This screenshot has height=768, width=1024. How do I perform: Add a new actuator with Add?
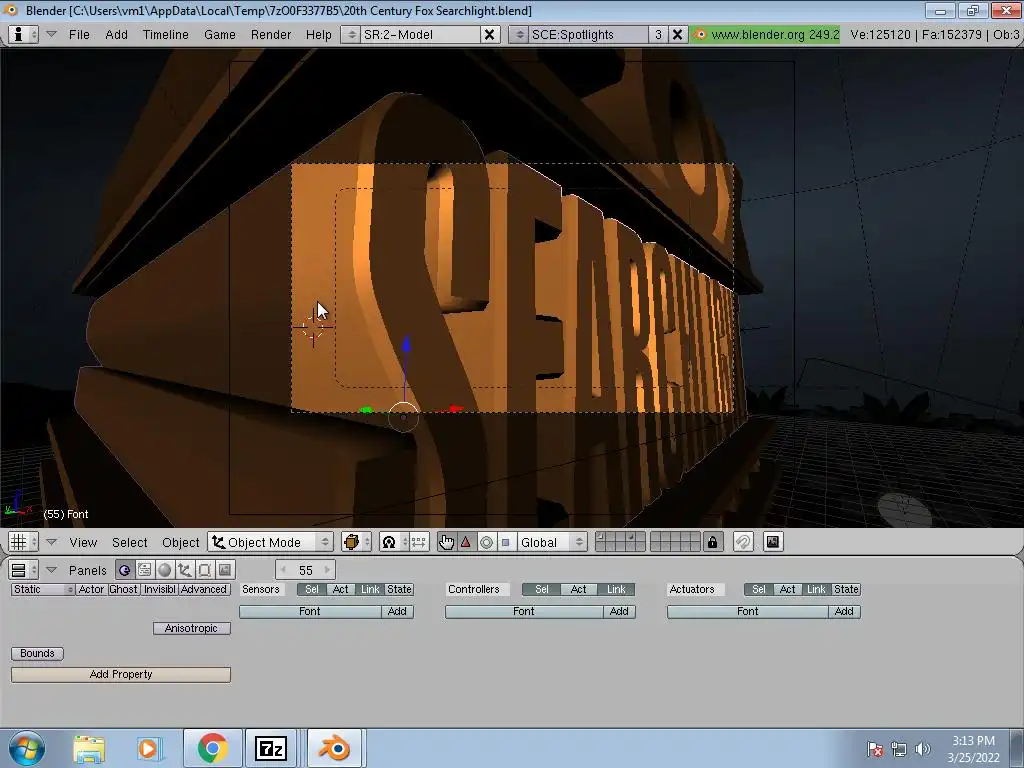pos(844,611)
